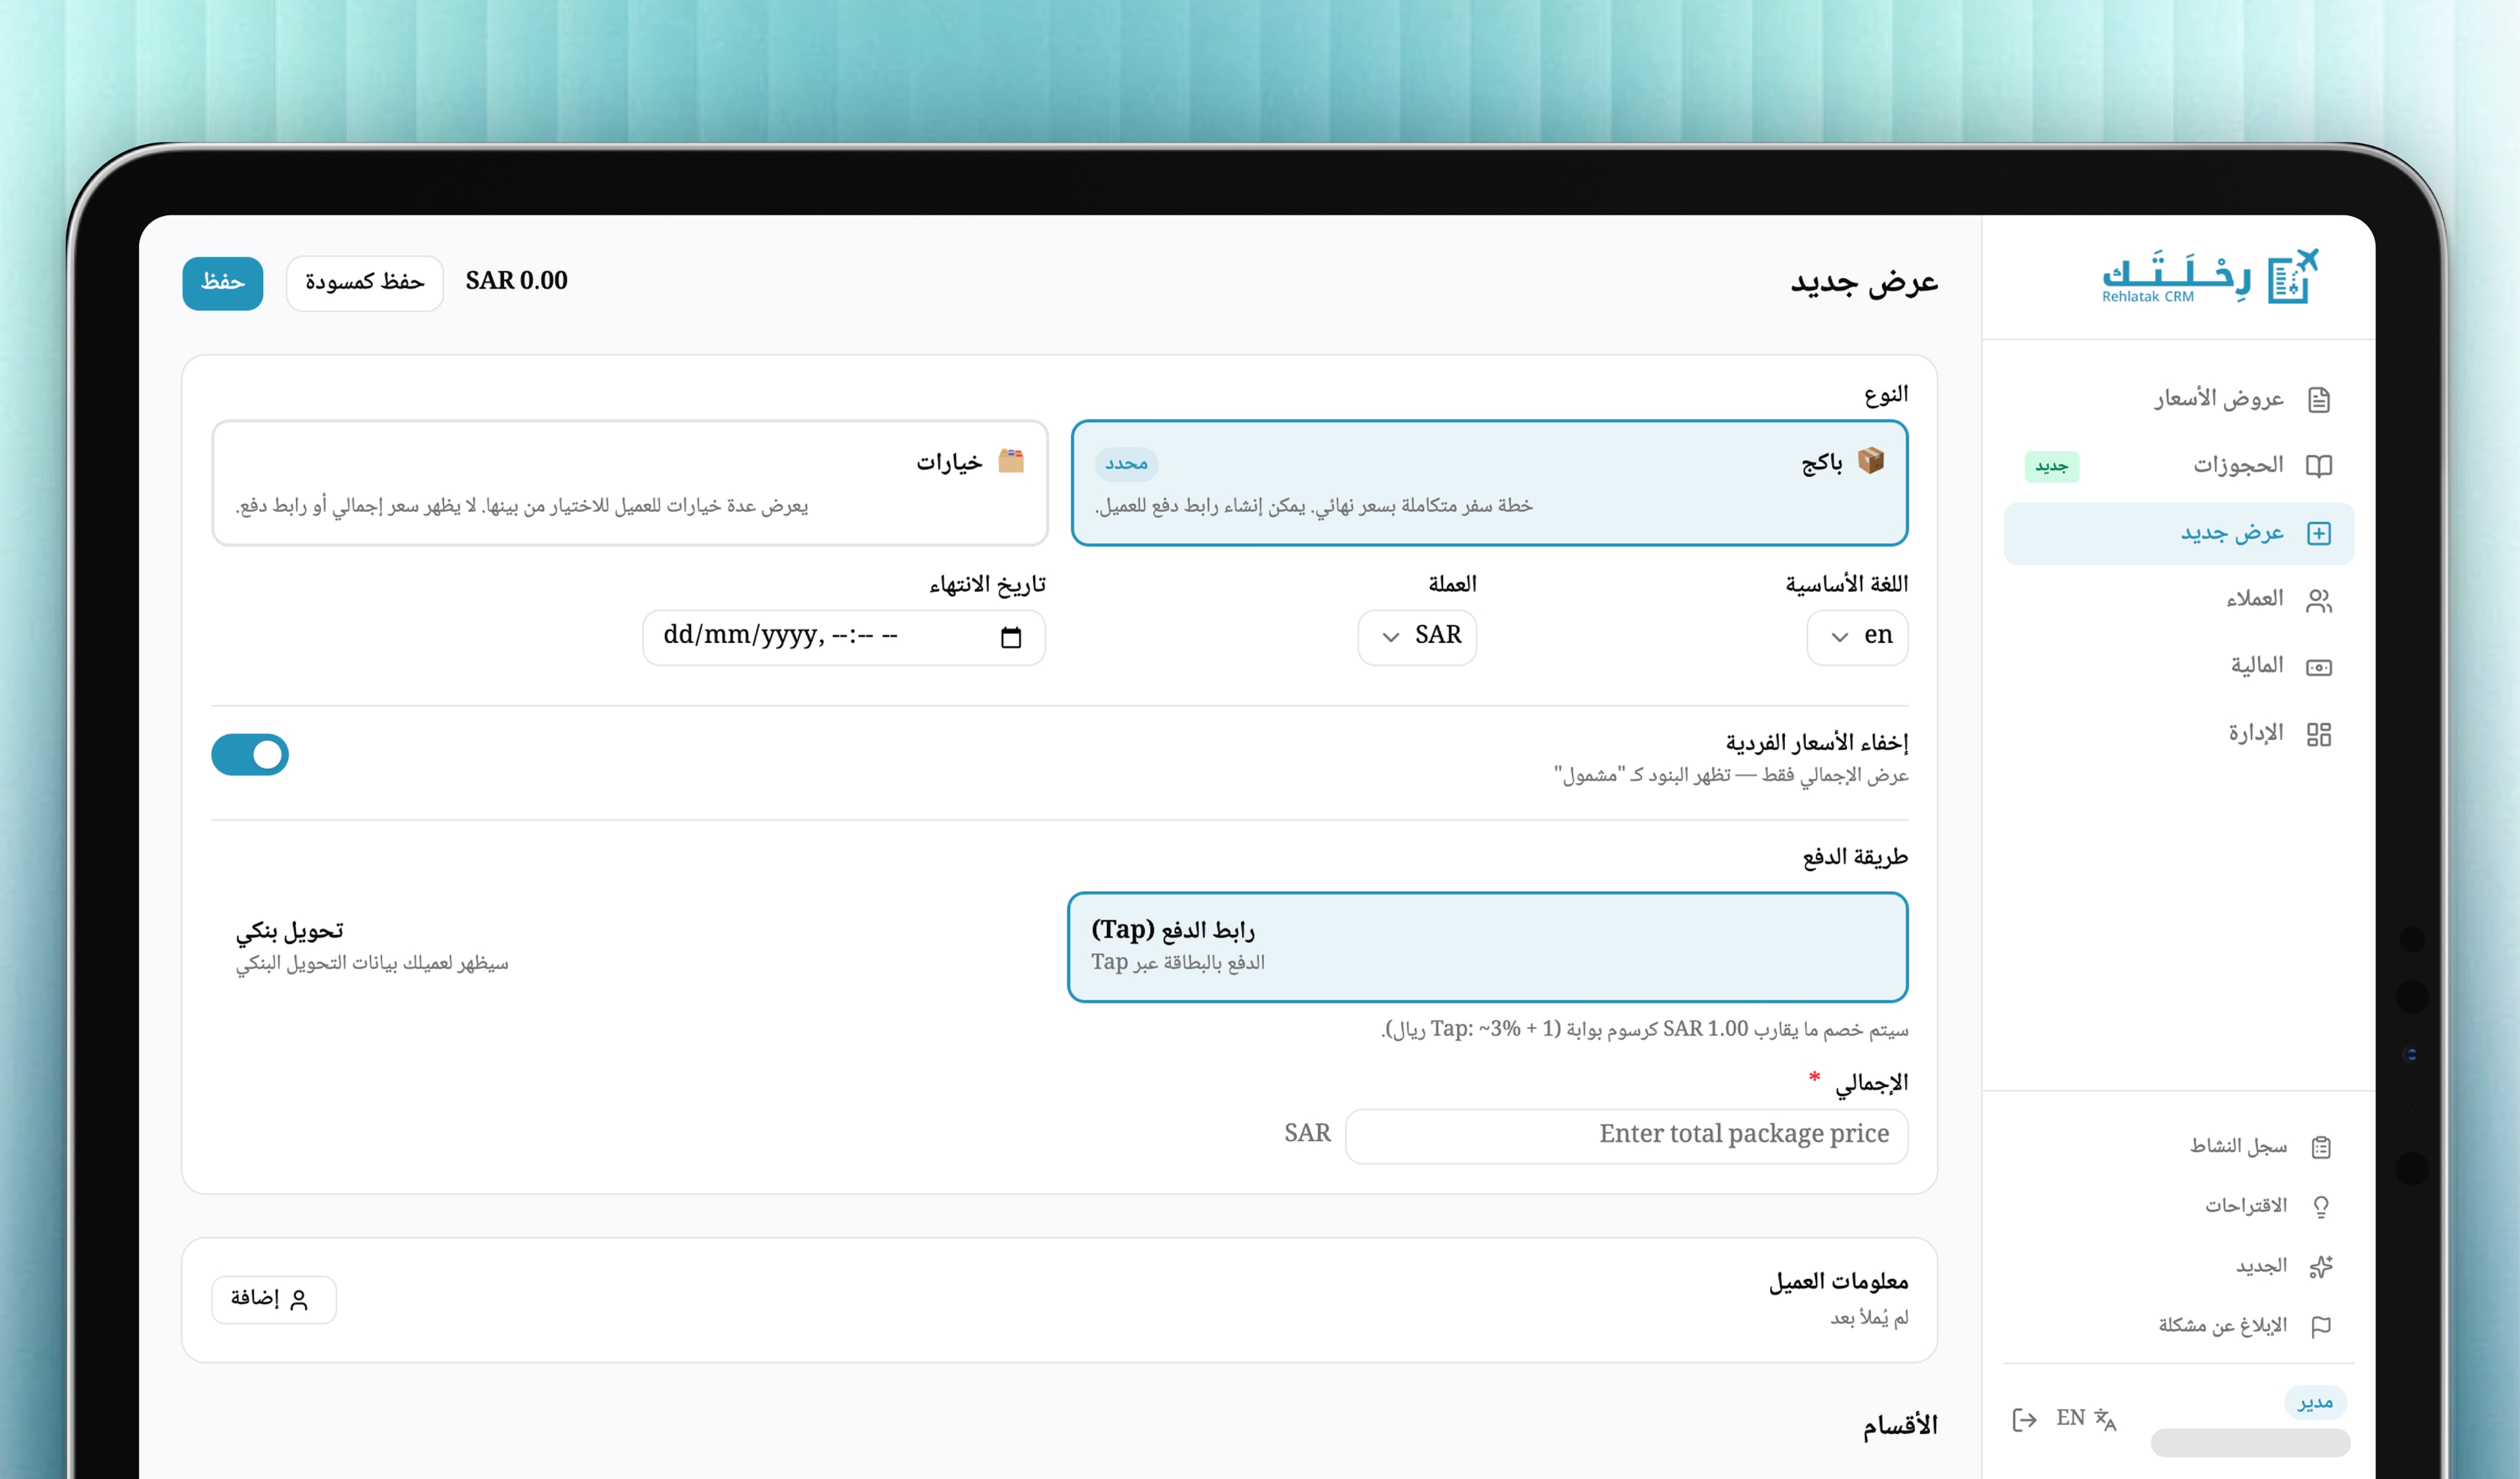The height and width of the screenshot is (1479, 2520).
Task: Choose تحويل بنكي payment method
Action: coord(630,947)
